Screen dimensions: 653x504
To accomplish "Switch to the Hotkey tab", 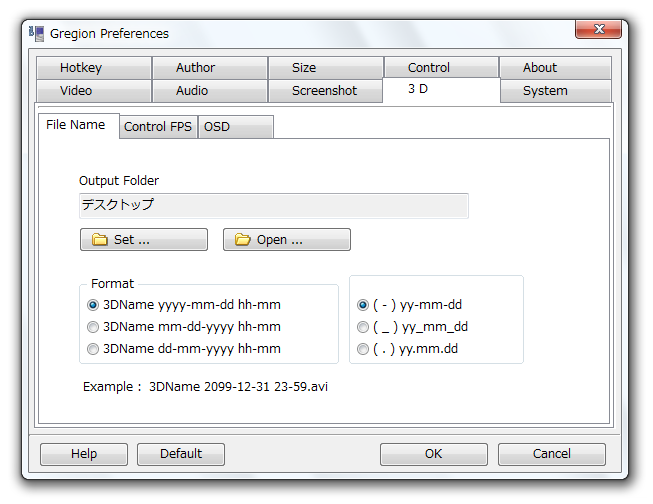I will coord(94,67).
